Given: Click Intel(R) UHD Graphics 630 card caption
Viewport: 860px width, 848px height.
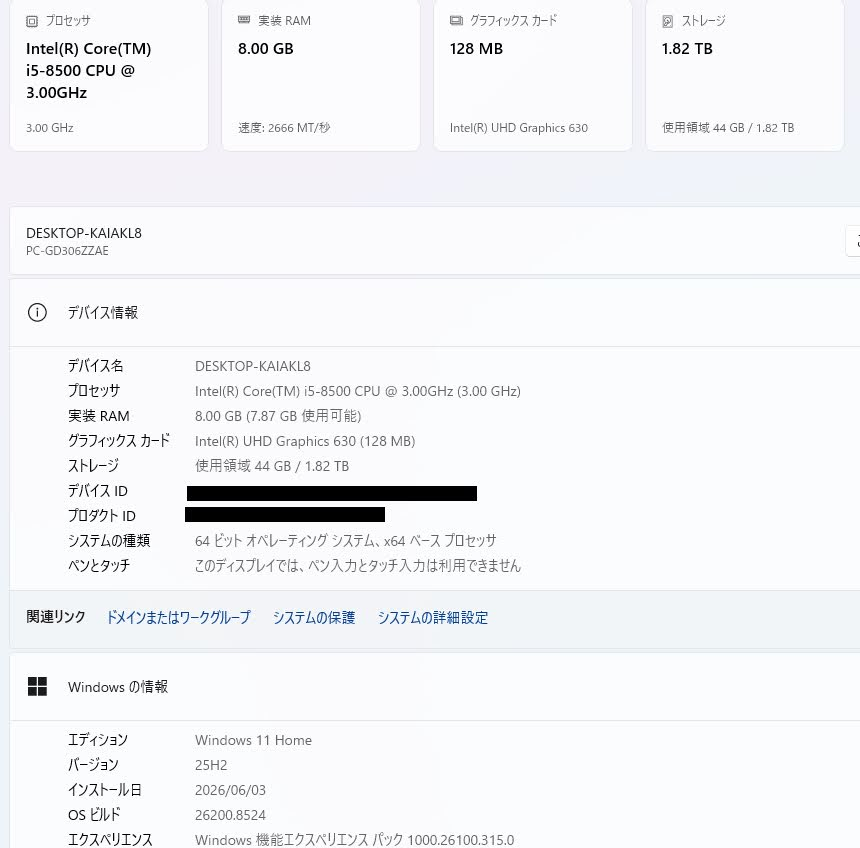Looking at the screenshot, I should (519, 128).
